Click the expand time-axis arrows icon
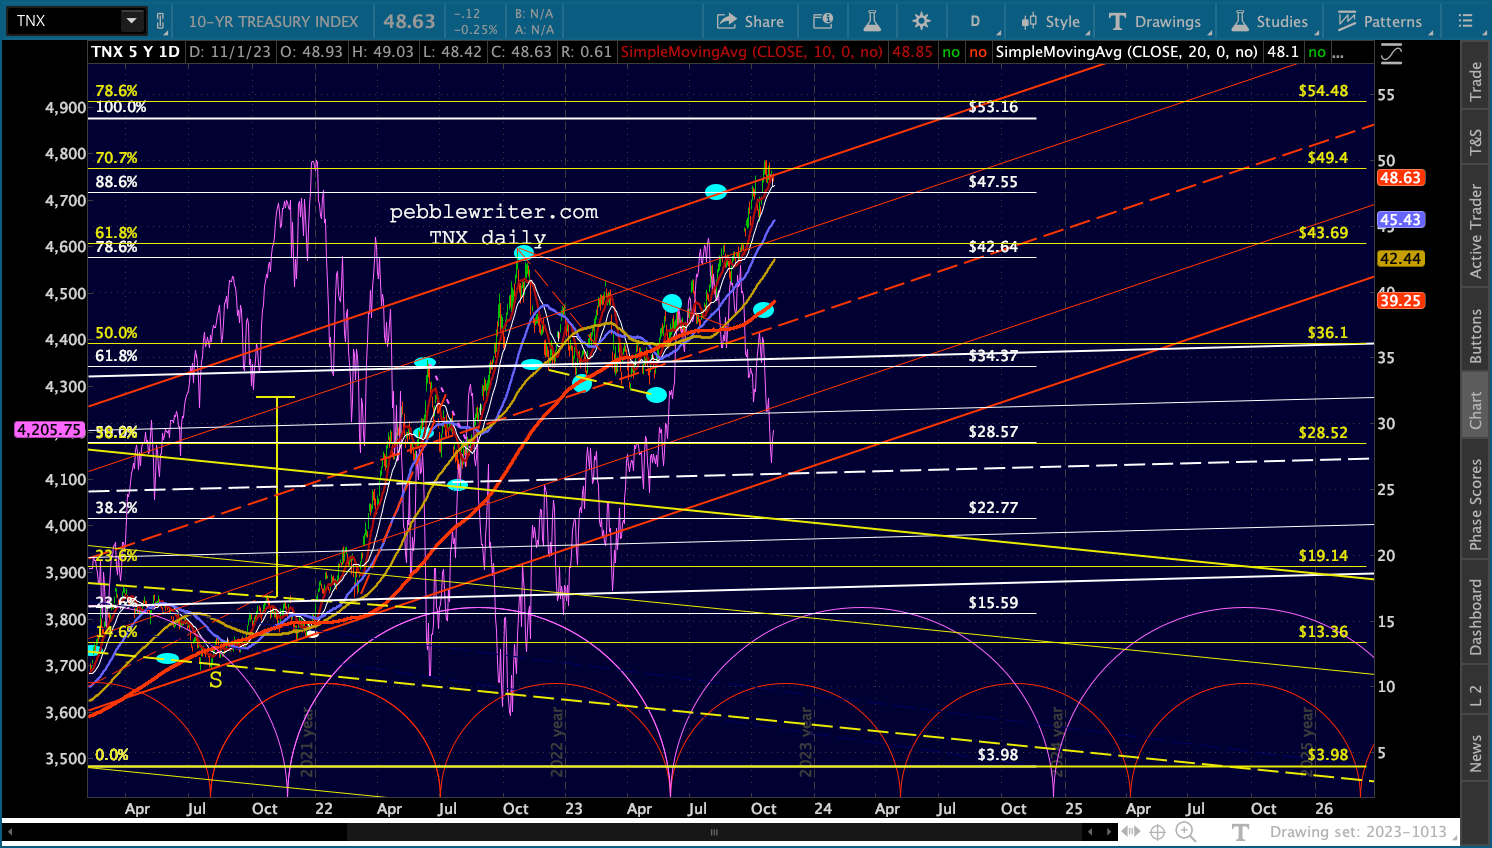Viewport: 1492px width, 848px height. (x=1131, y=832)
